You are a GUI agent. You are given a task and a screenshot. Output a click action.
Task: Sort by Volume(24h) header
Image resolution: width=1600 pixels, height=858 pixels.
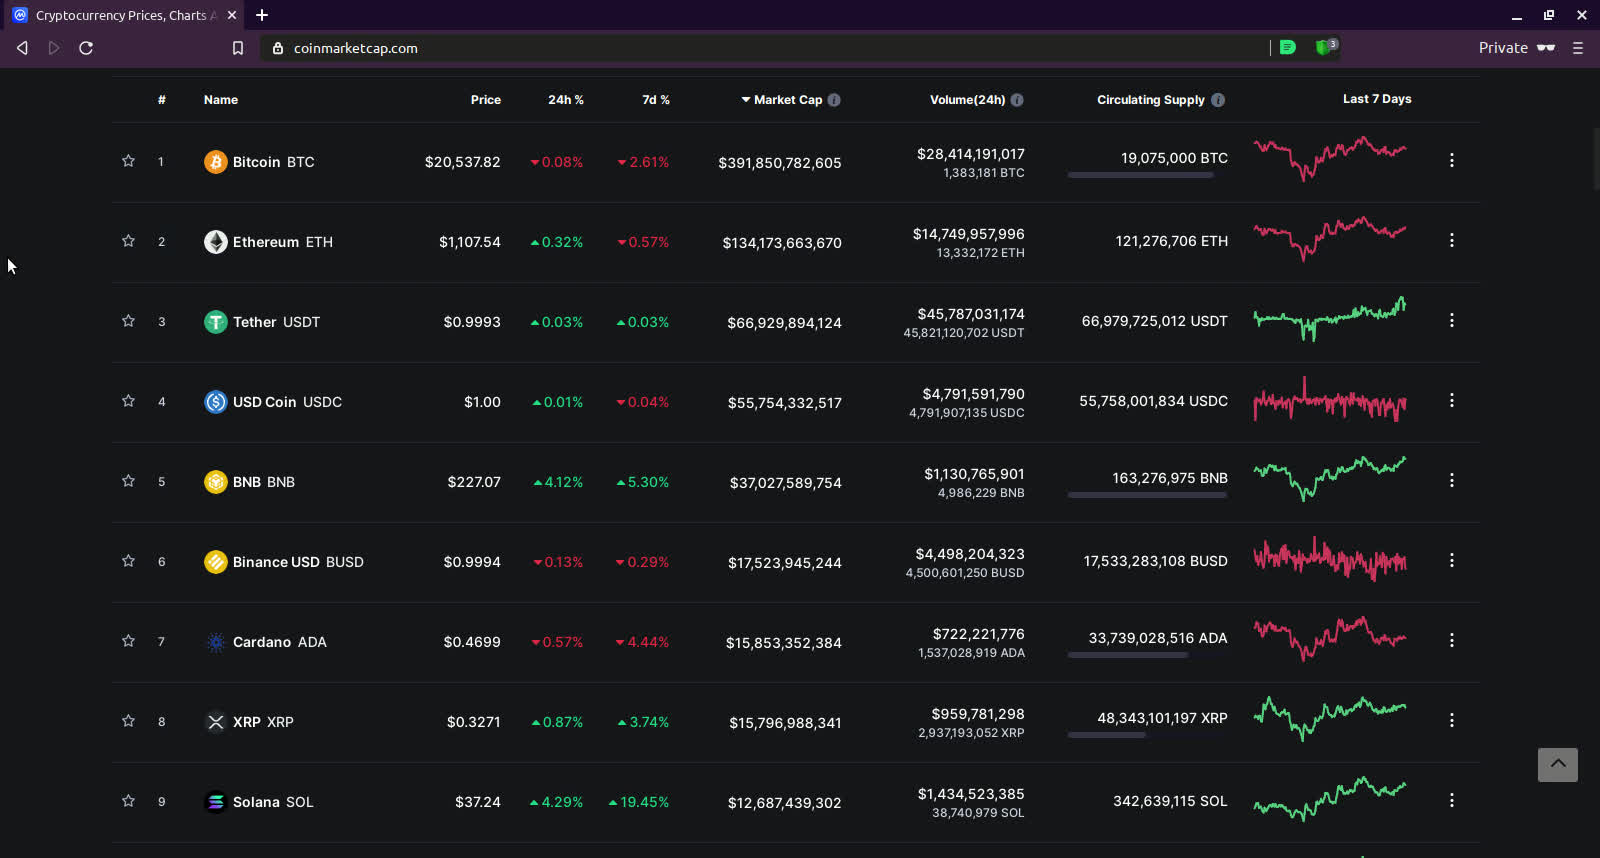pos(968,100)
